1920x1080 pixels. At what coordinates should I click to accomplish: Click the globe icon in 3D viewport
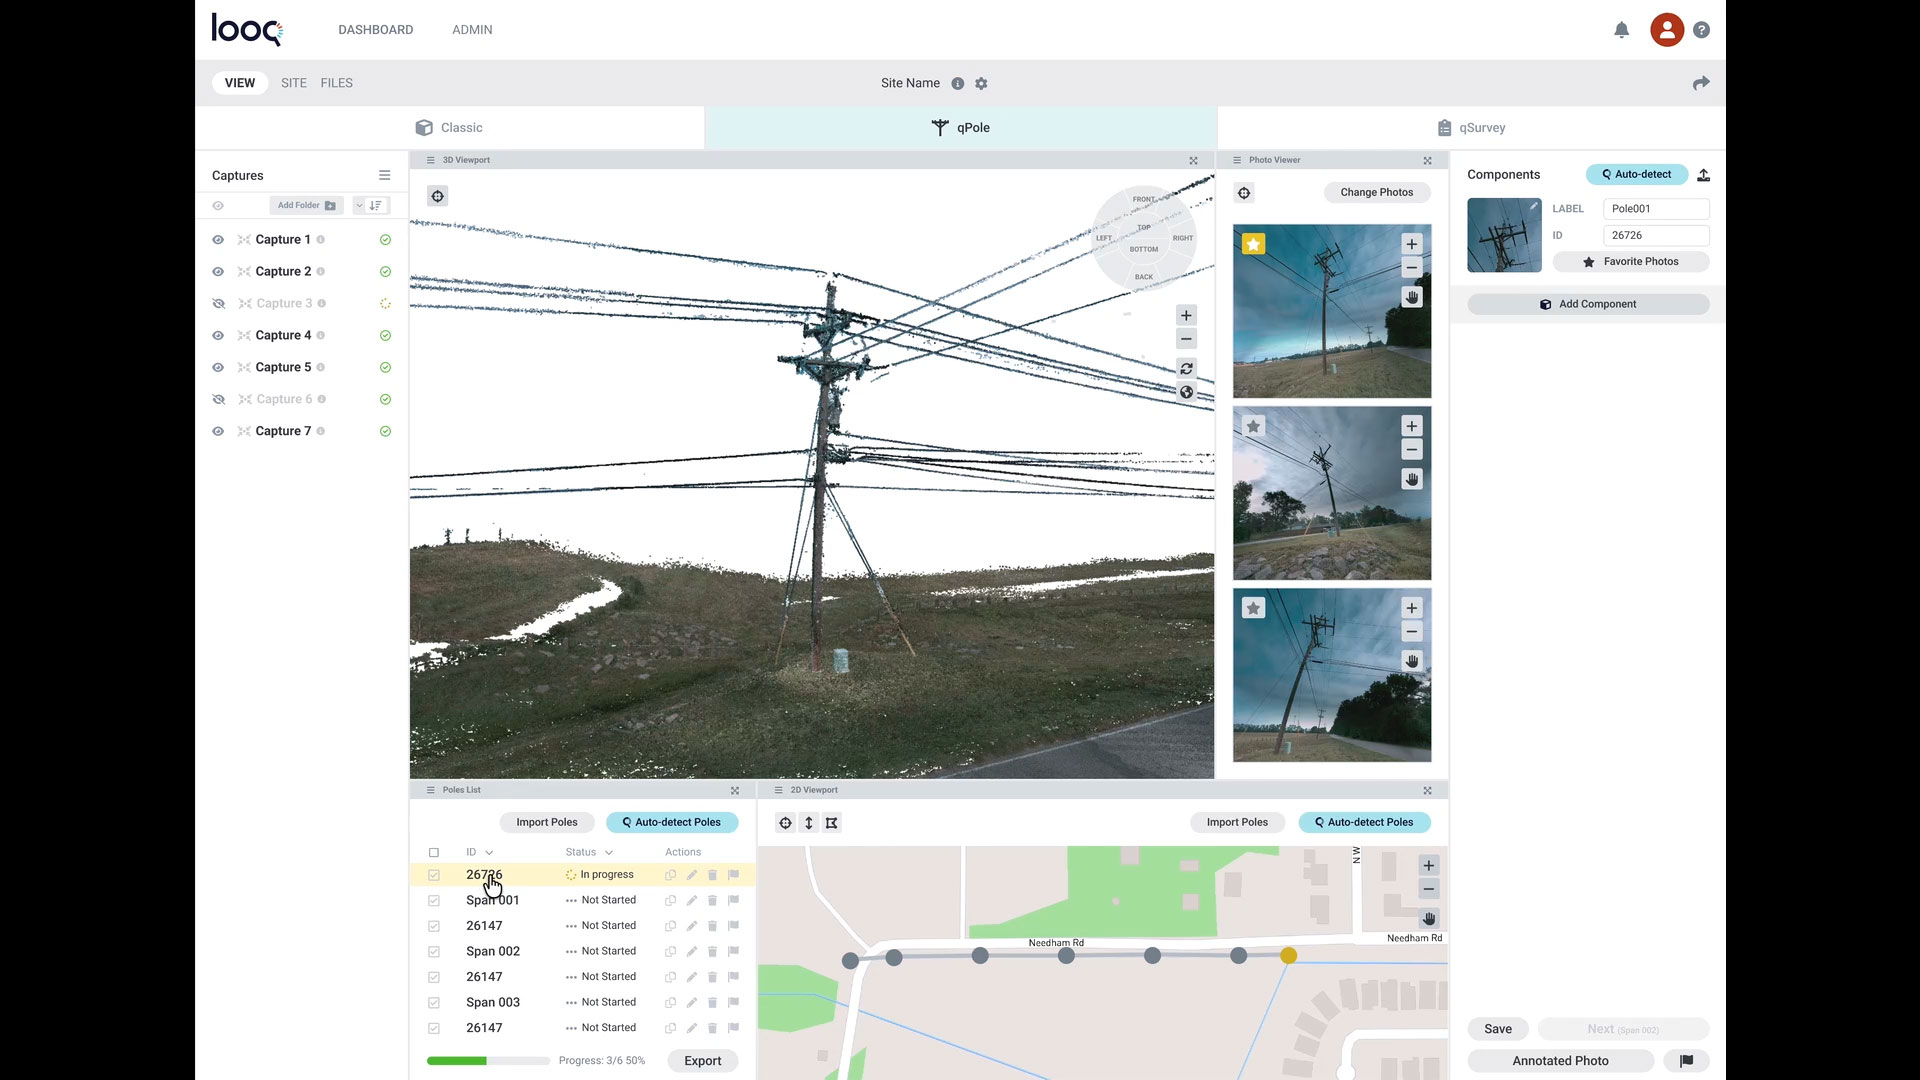[1186, 393]
